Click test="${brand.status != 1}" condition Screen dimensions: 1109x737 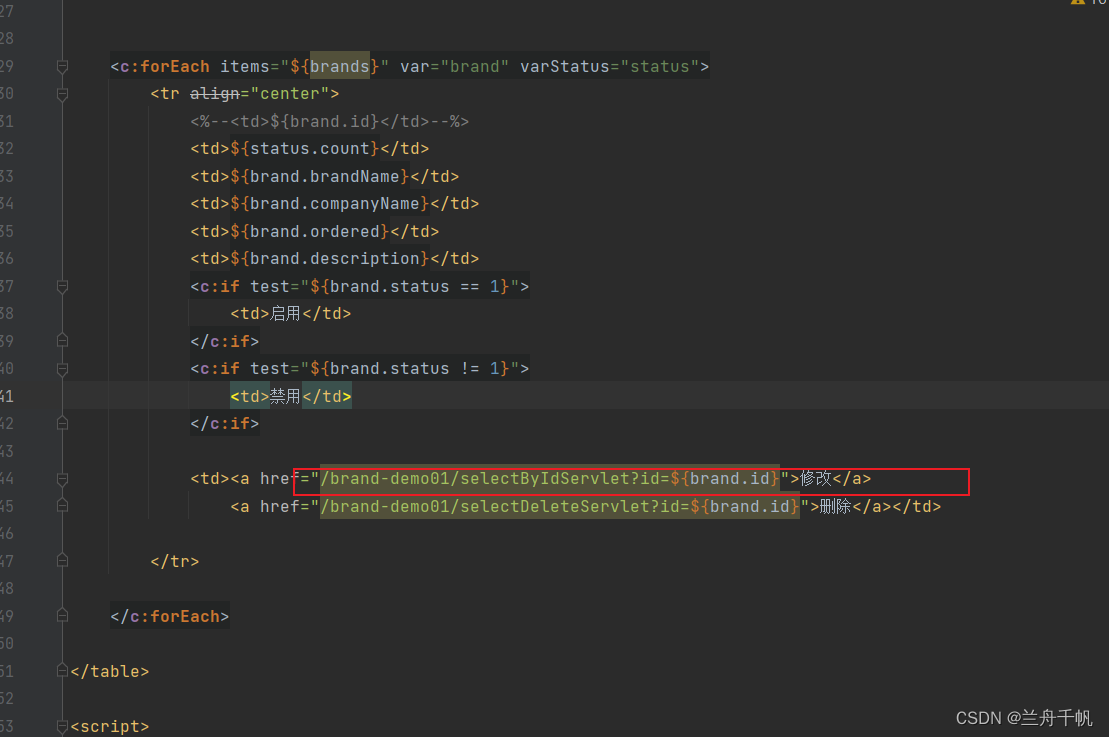385,368
